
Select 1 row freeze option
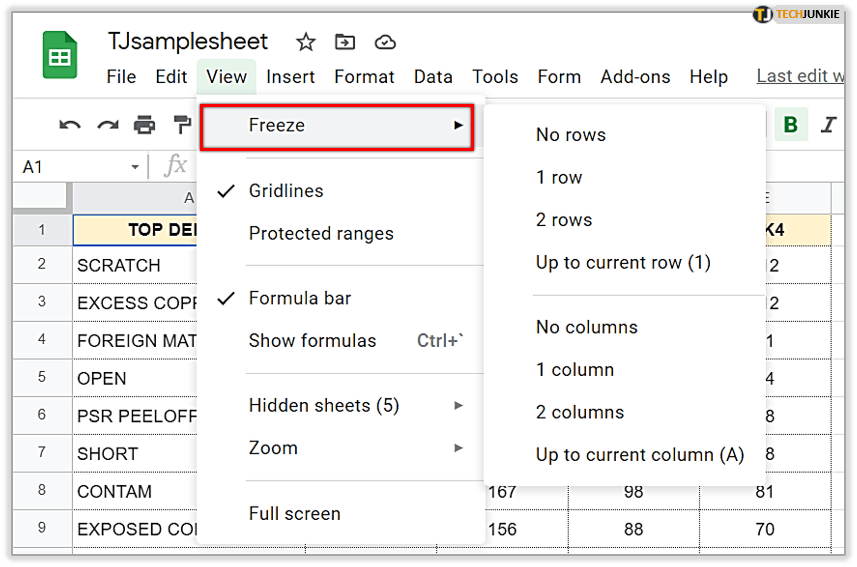point(559,177)
